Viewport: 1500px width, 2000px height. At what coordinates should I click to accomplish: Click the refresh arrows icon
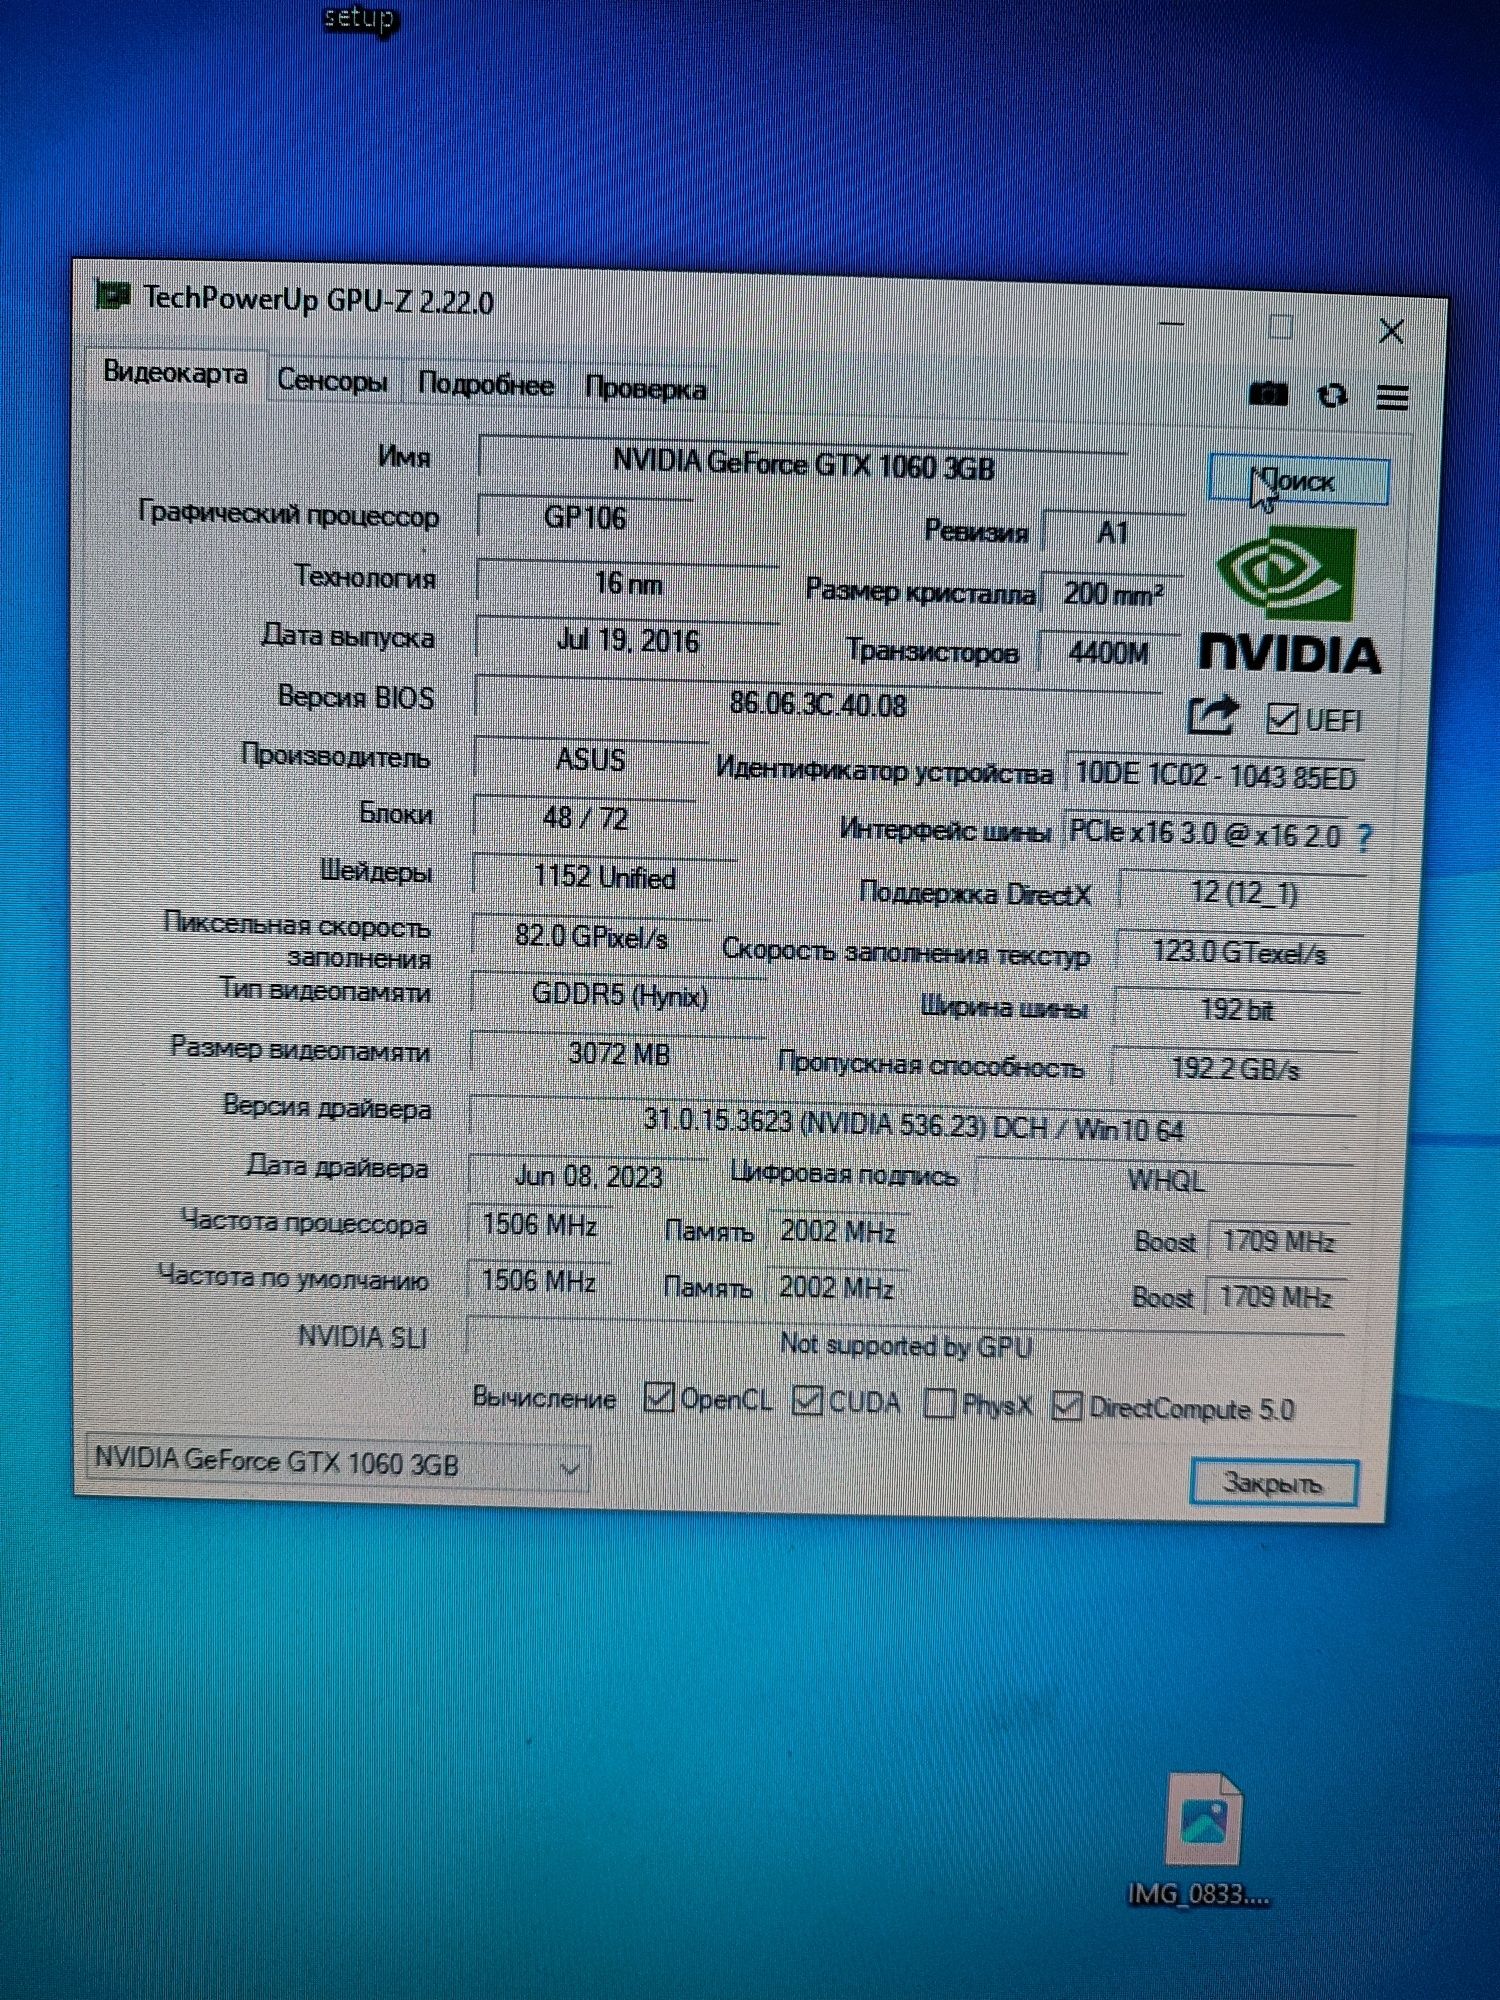pos(1332,396)
